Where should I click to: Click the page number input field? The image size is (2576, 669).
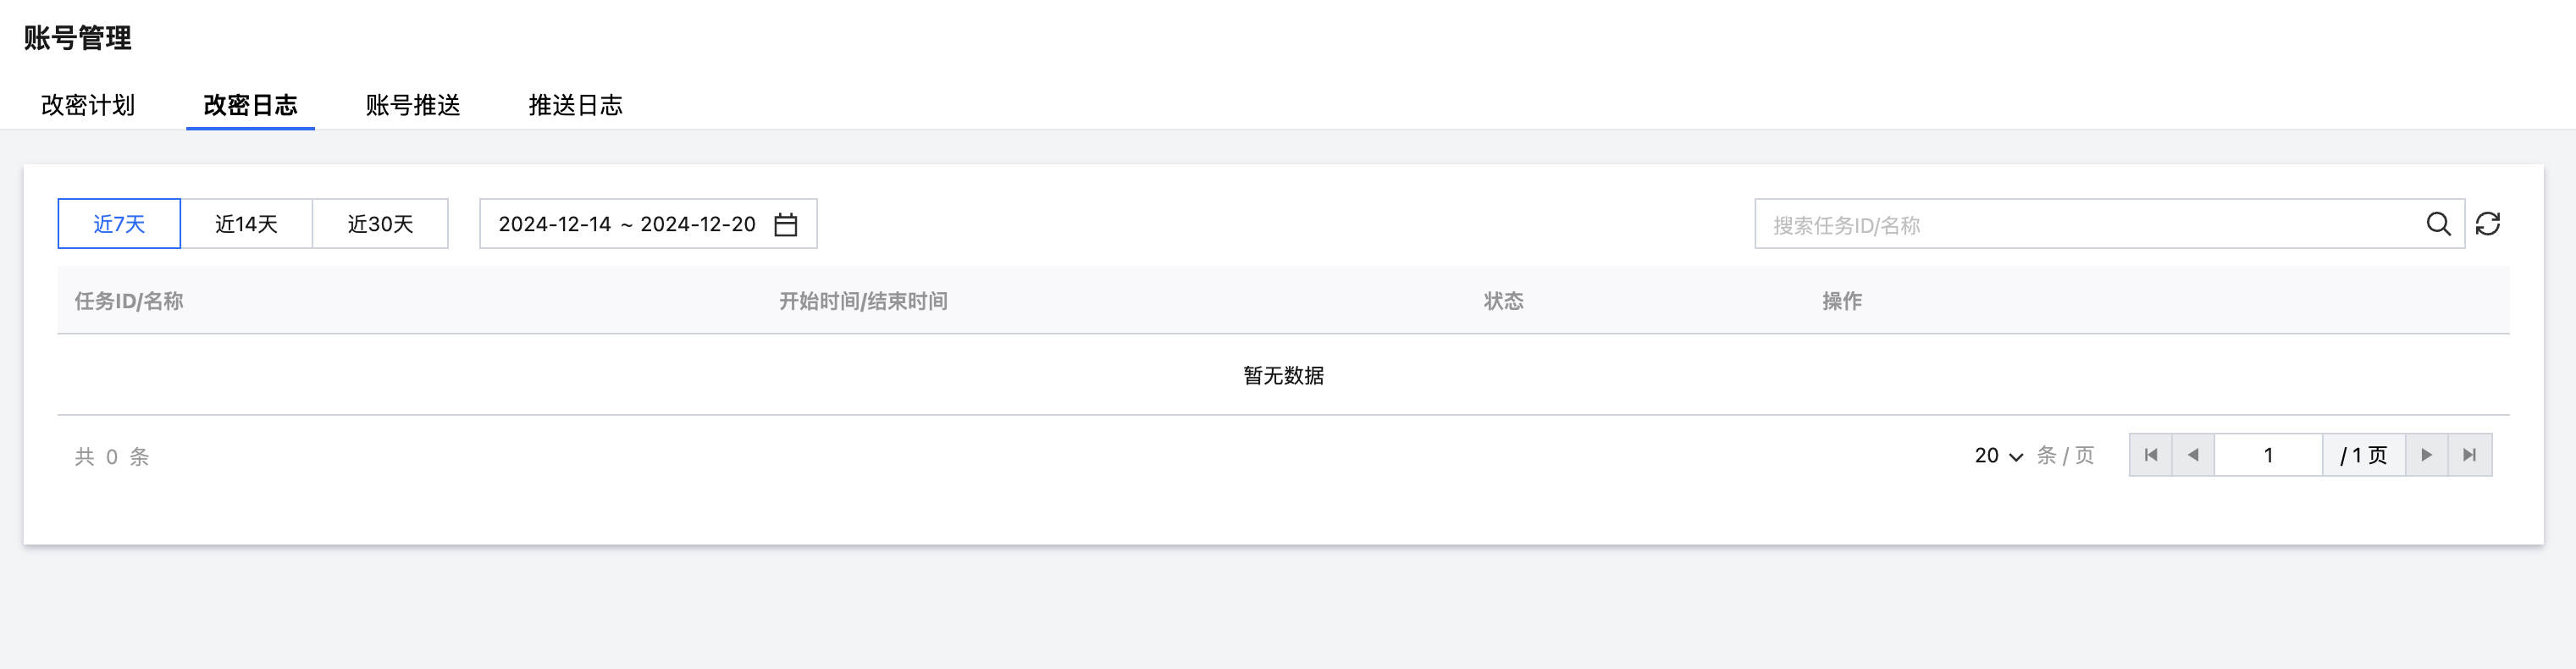point(2268,455)
